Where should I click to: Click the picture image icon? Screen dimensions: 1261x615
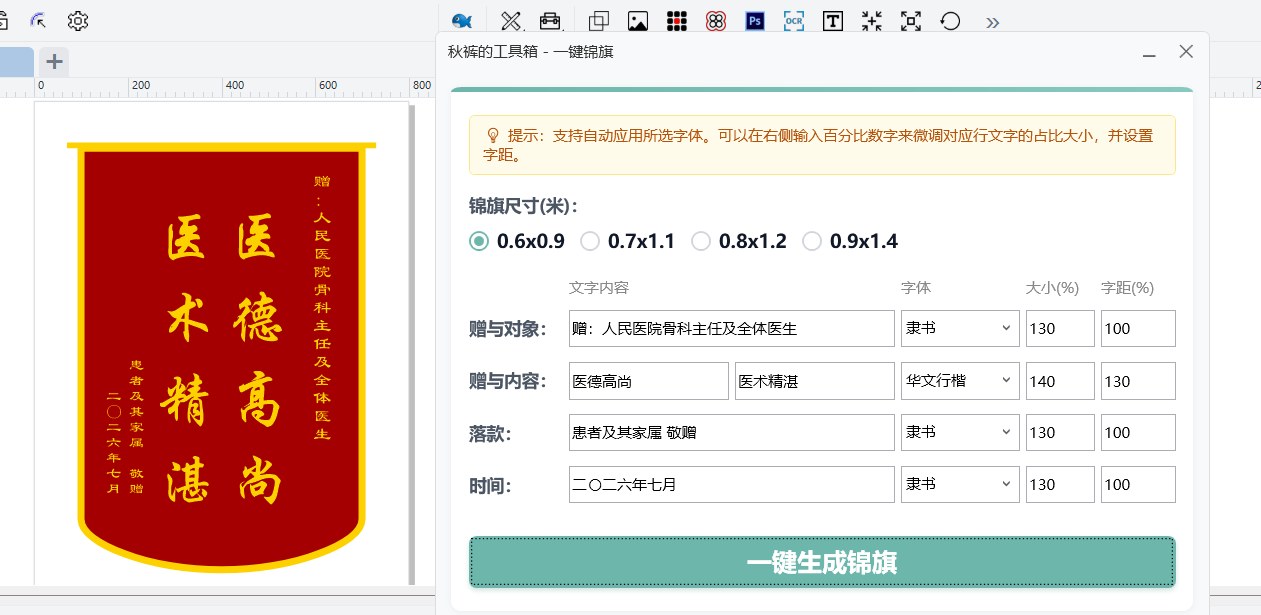637,21
